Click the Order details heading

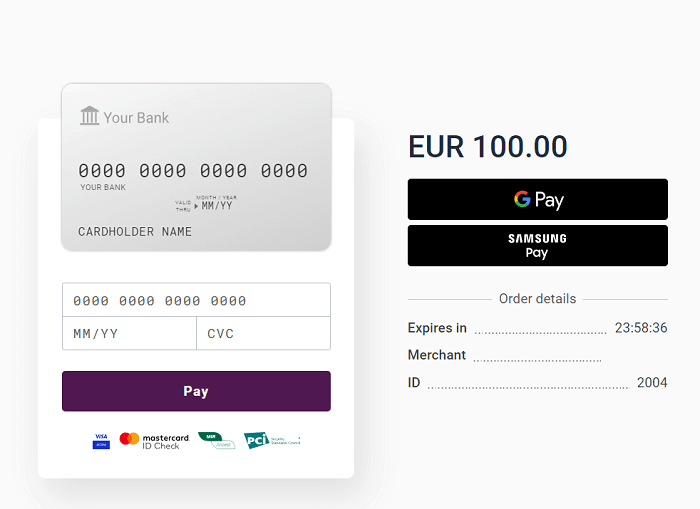click(537, 298)
